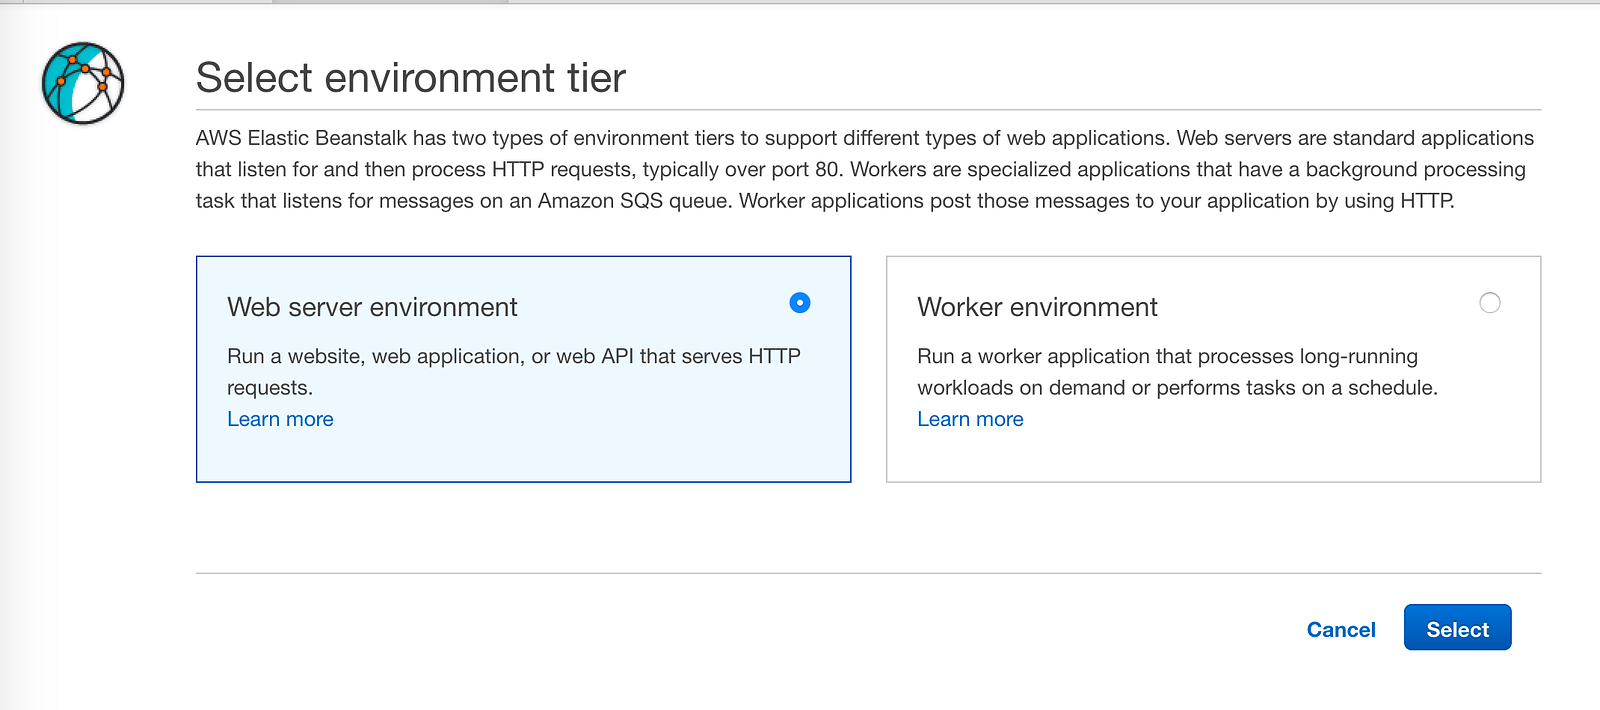Click the "Run a worker application" description
Viewport: 1600px width, 710px height.
tap(1167, 357)
